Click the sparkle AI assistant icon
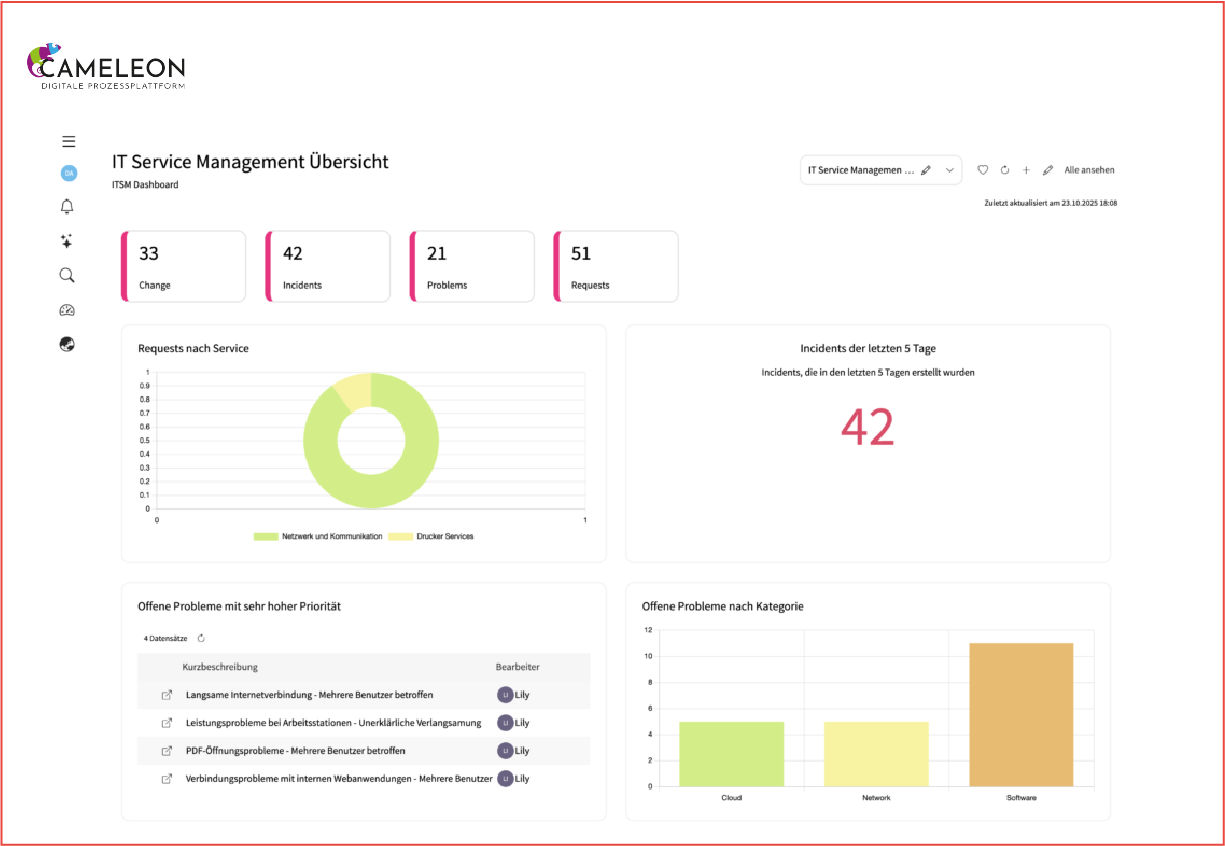This screenshot has width=1225, height=846. click(68, 241)
